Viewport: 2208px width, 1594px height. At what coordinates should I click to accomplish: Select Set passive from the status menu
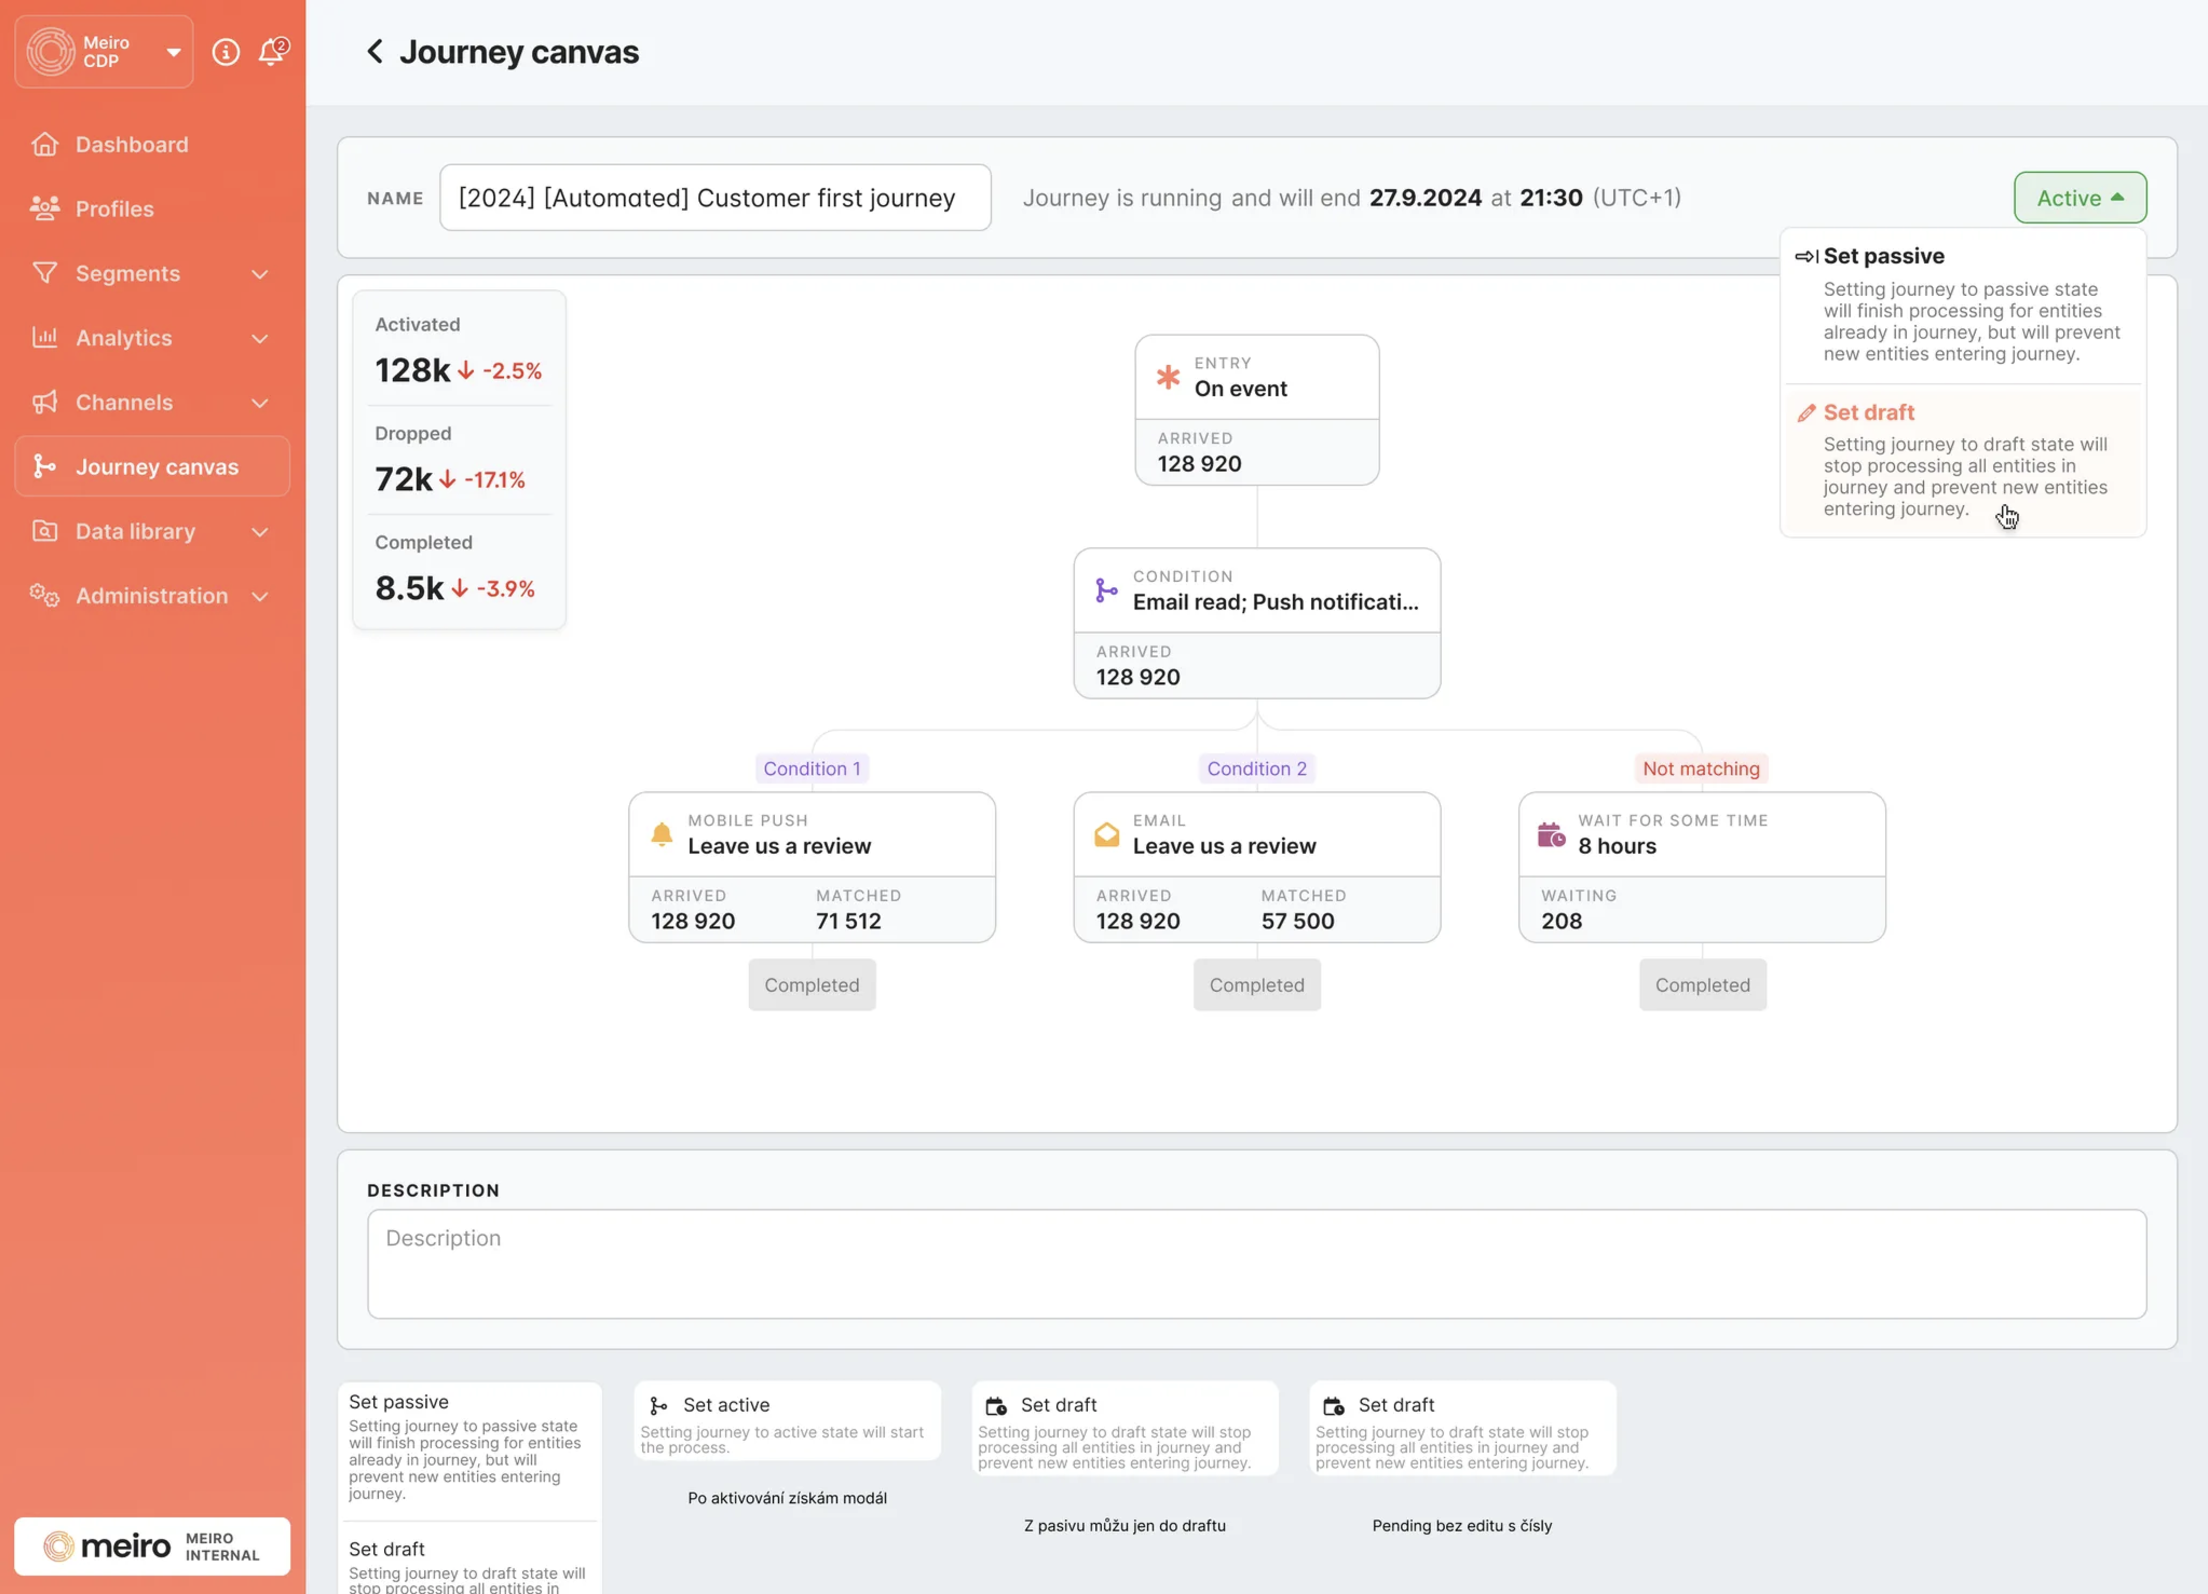[x=1884, y=256]
